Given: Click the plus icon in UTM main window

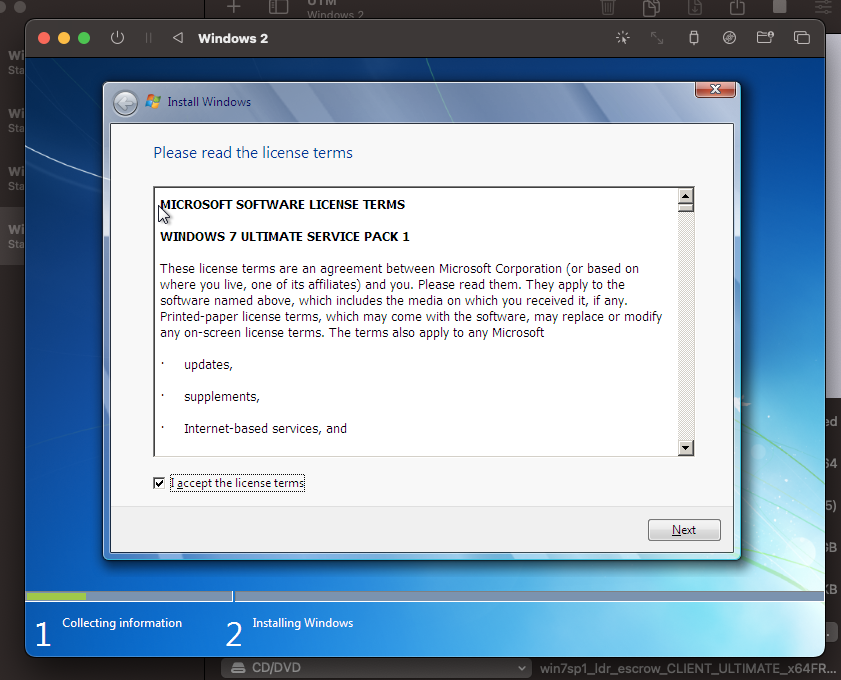Looking at the screenshot, I should point(233,7).
